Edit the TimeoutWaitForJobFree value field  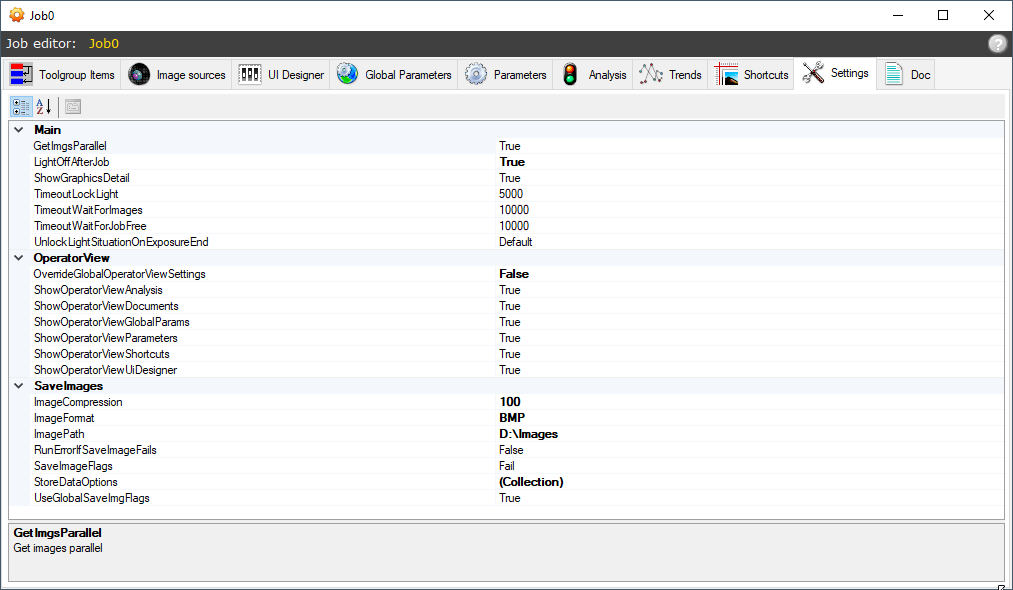[x=750, y=226]
